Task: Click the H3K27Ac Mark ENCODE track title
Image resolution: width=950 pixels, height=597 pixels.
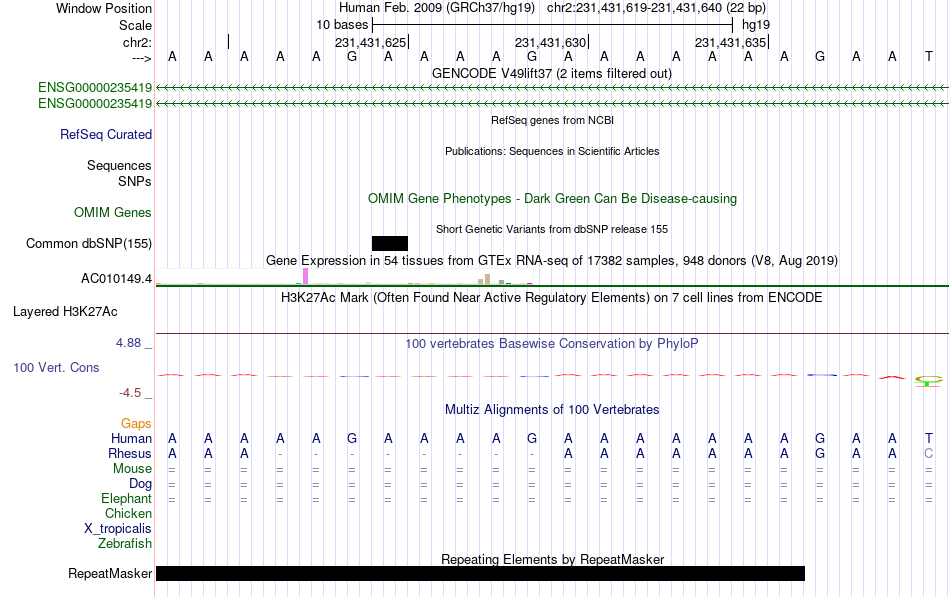Action: [x=552, y=298]
